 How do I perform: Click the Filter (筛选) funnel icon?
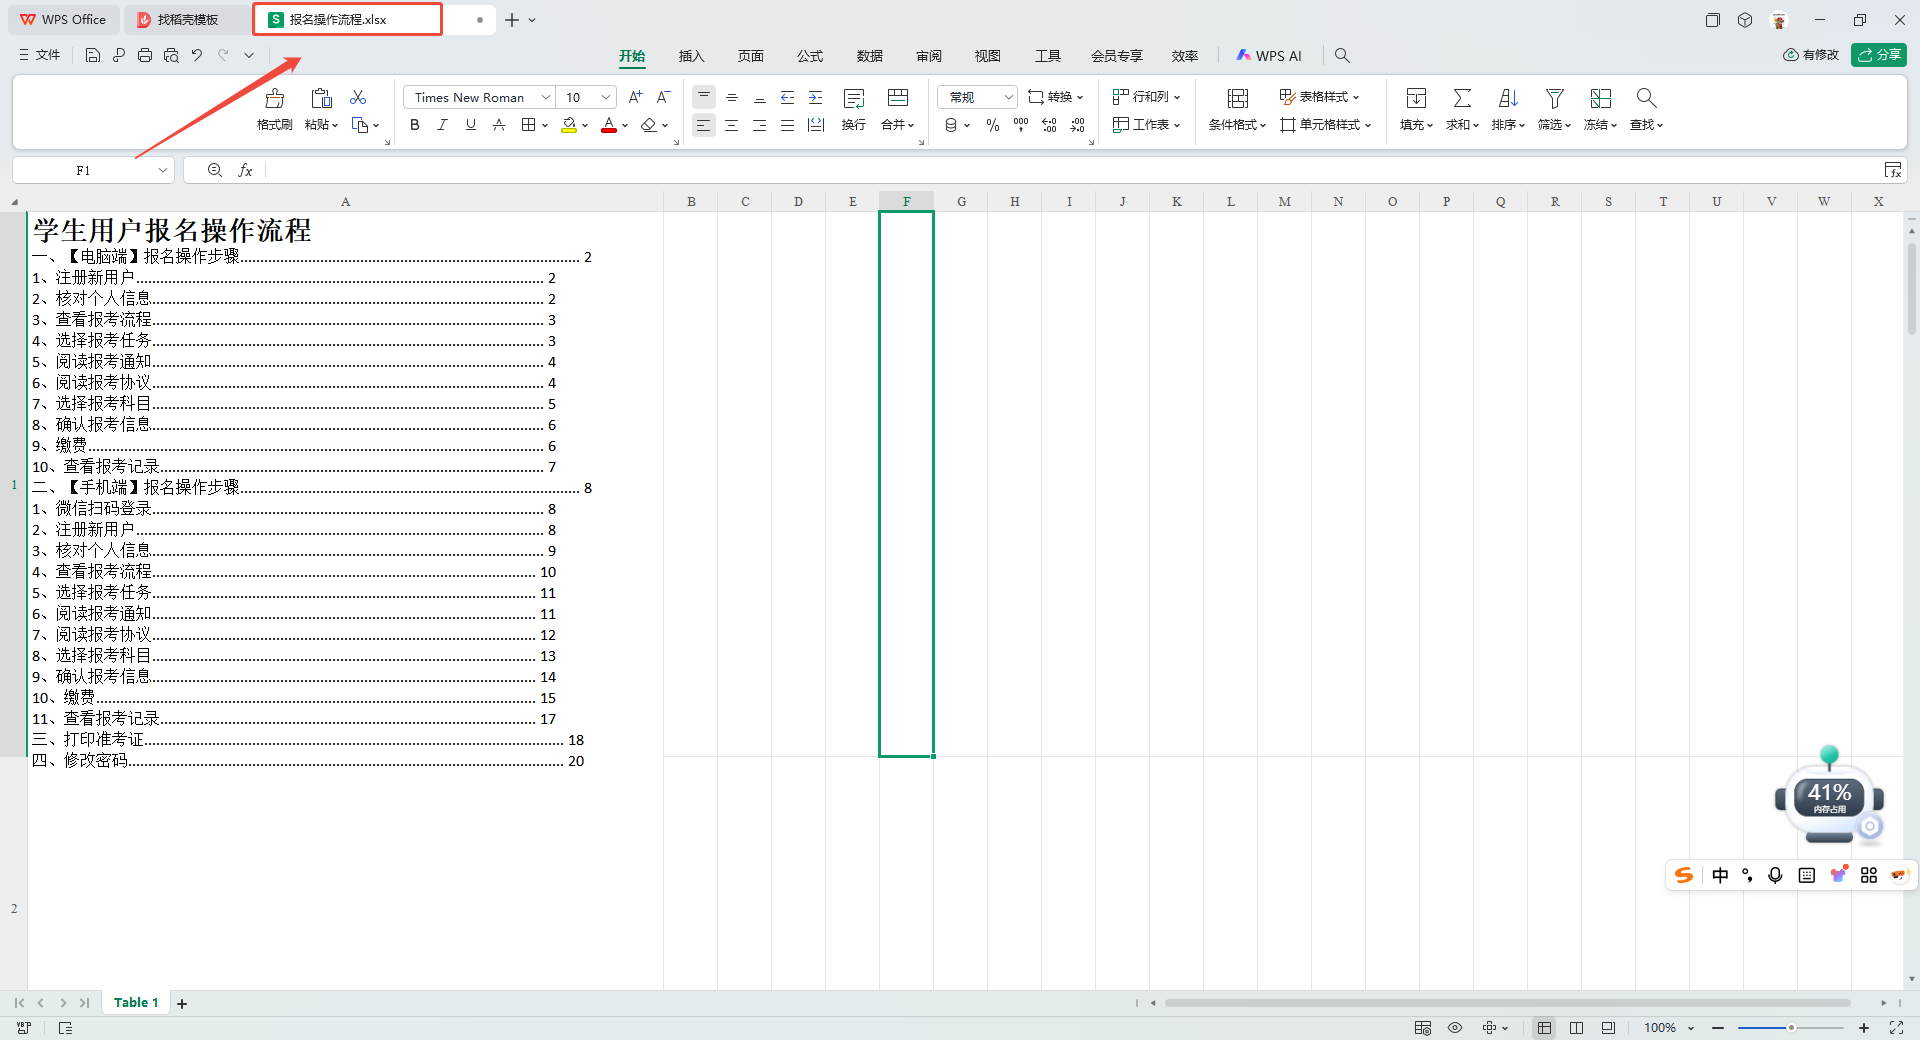(1554, 98)
